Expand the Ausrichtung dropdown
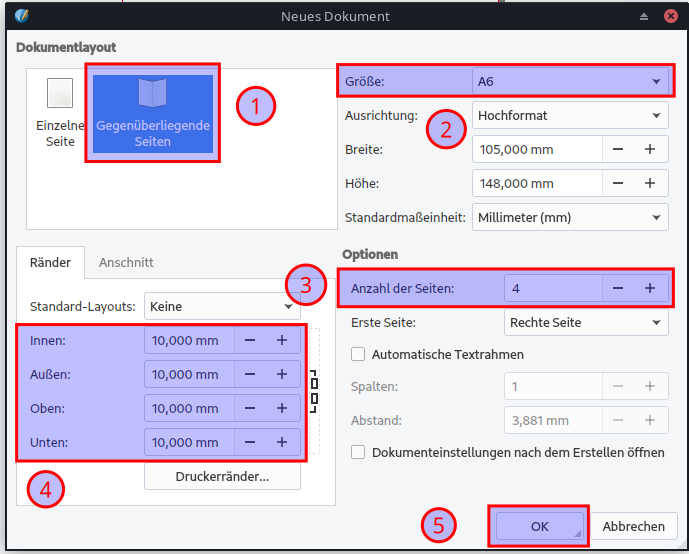 569,115
